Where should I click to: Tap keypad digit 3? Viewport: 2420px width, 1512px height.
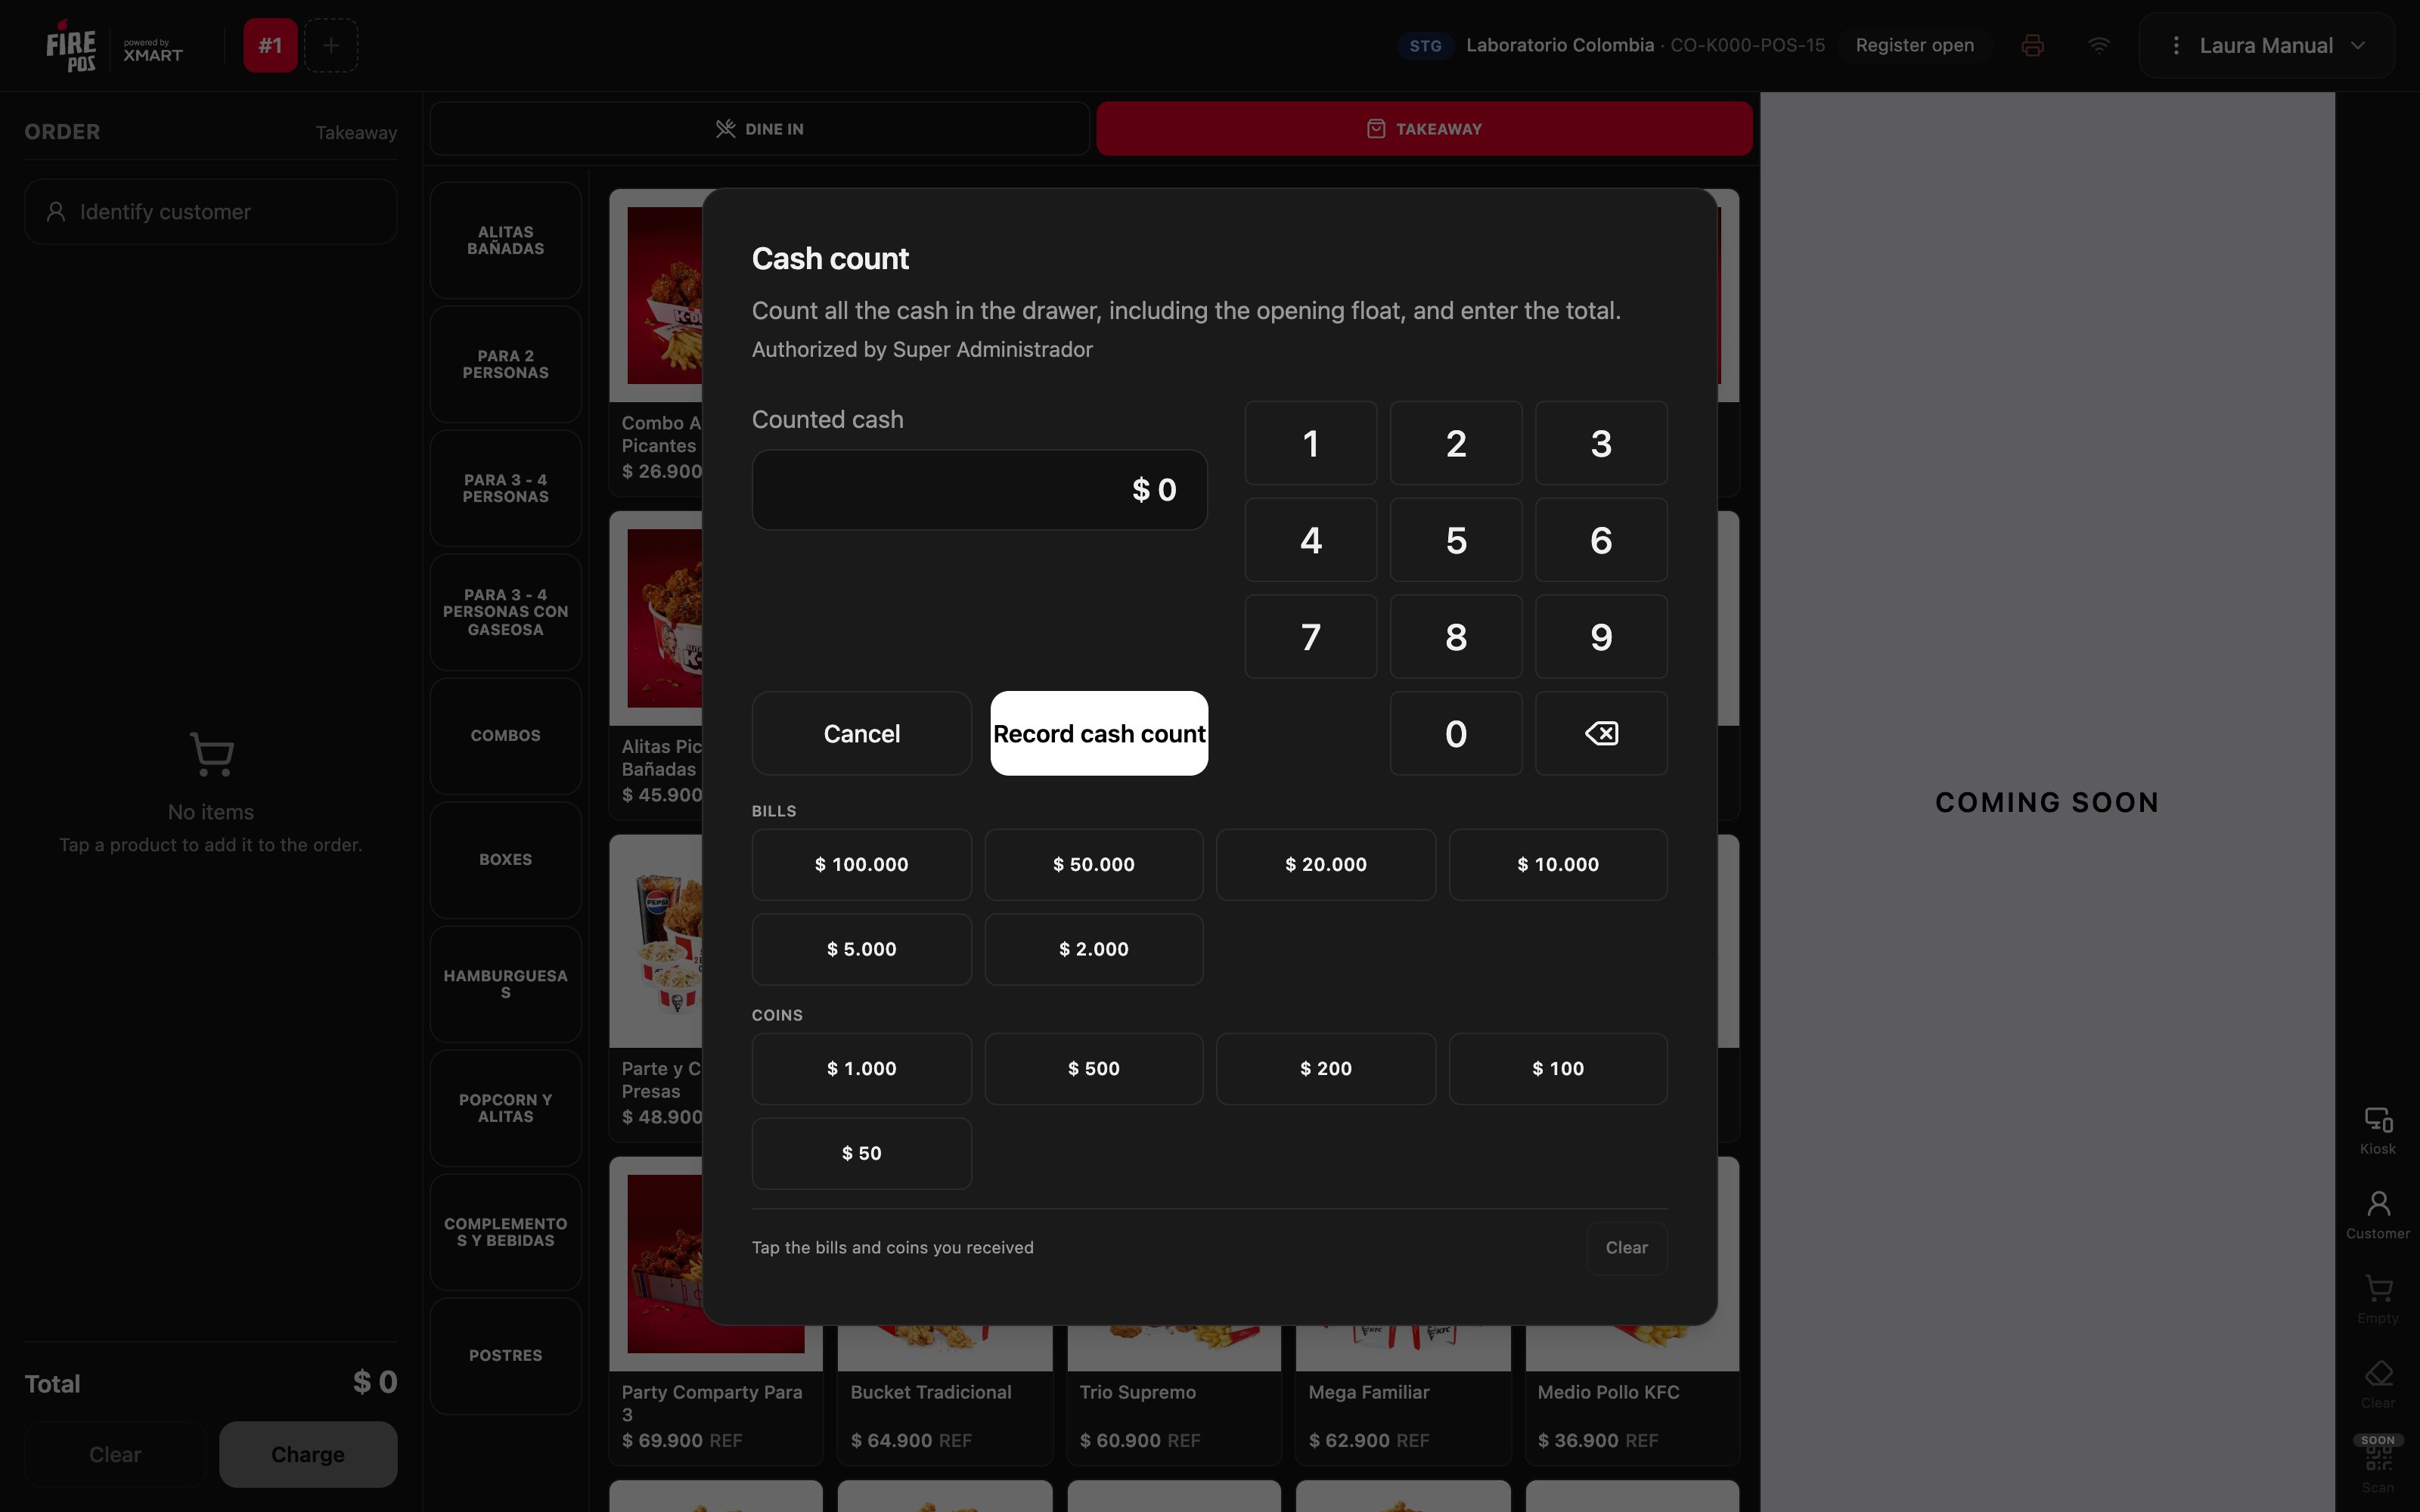pyautogui.click(x=1601, y=443)
